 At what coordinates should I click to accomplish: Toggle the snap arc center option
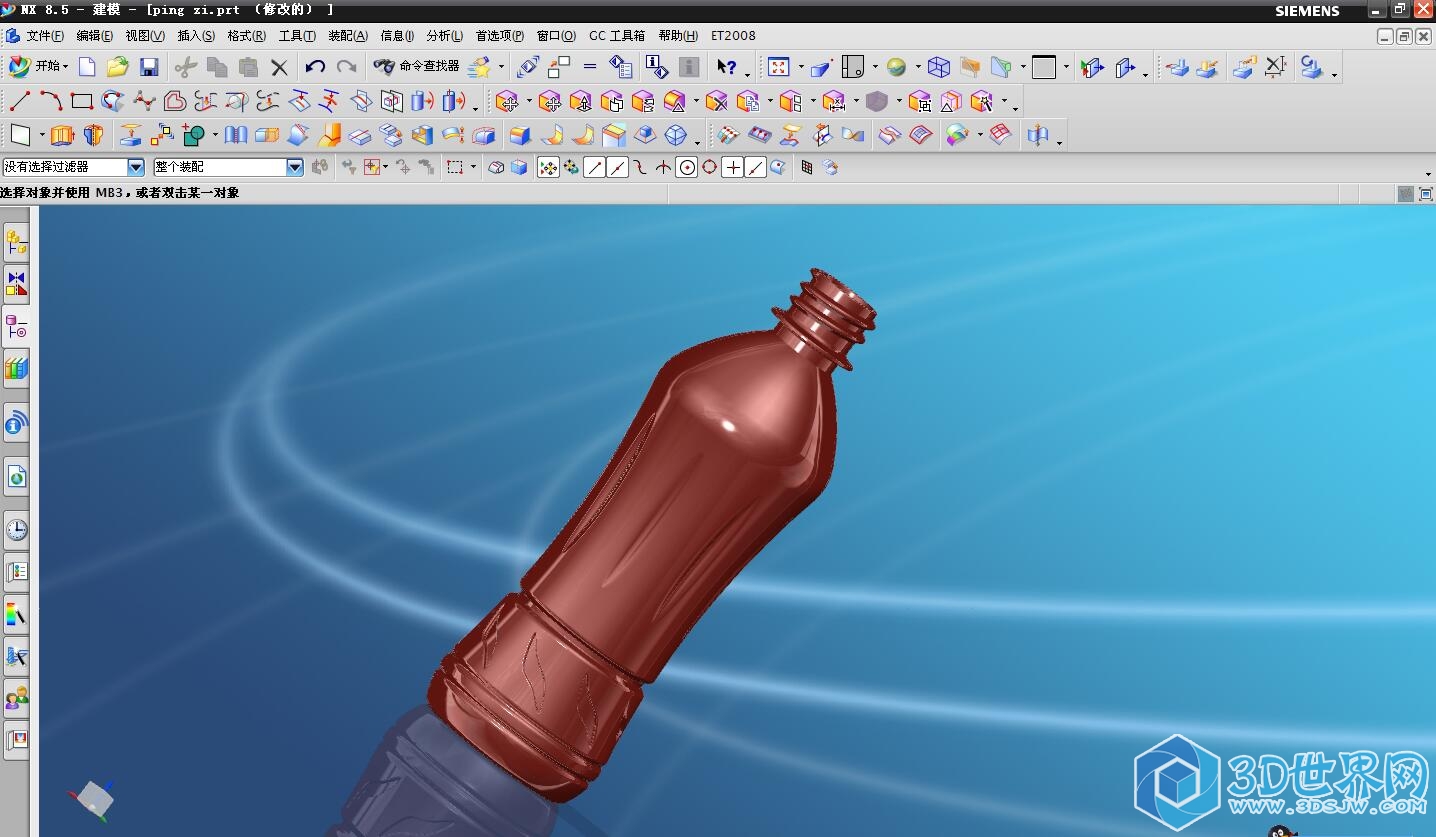tap(686, 167)
